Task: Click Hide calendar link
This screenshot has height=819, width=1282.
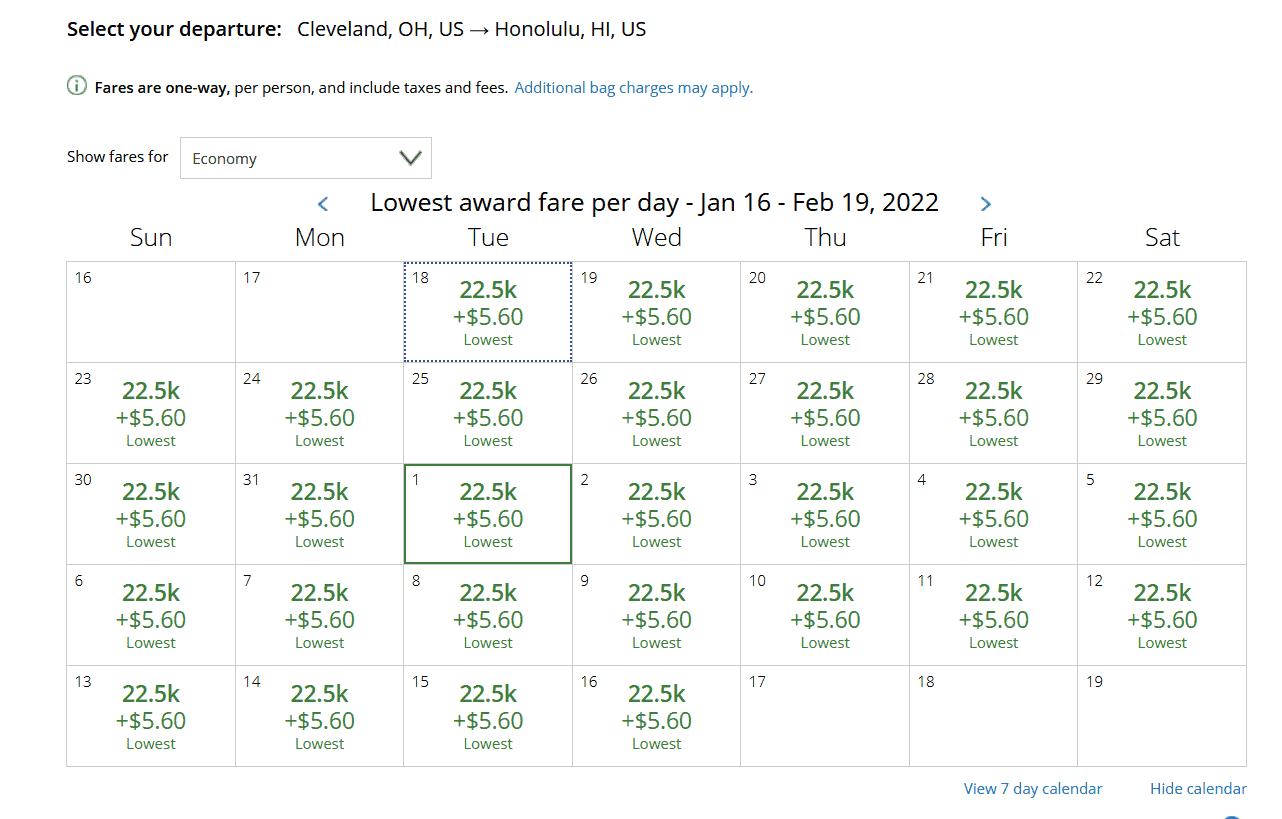Action: [1198, 789]
